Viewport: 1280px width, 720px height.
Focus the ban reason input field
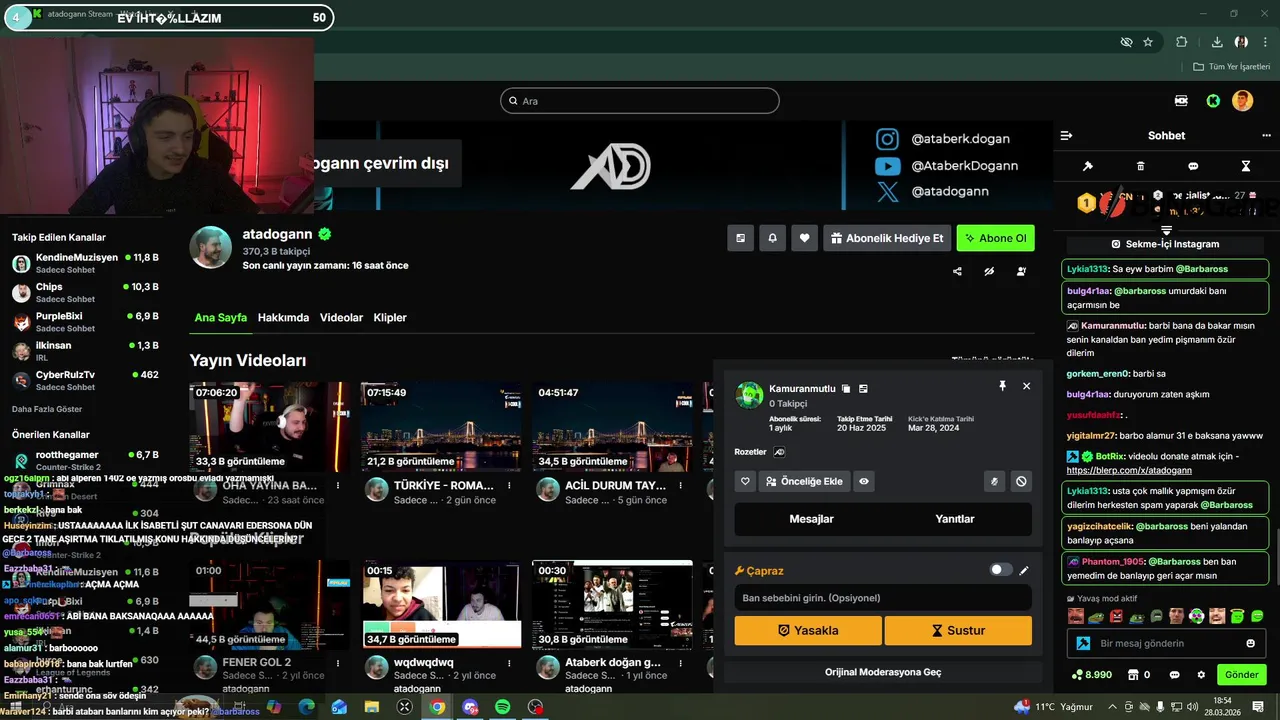883,598
